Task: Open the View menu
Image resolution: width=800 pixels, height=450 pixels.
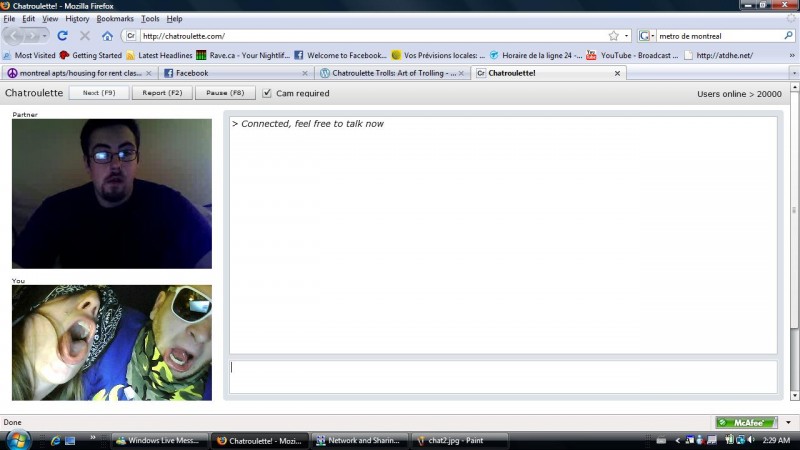Action: [50, 18]
